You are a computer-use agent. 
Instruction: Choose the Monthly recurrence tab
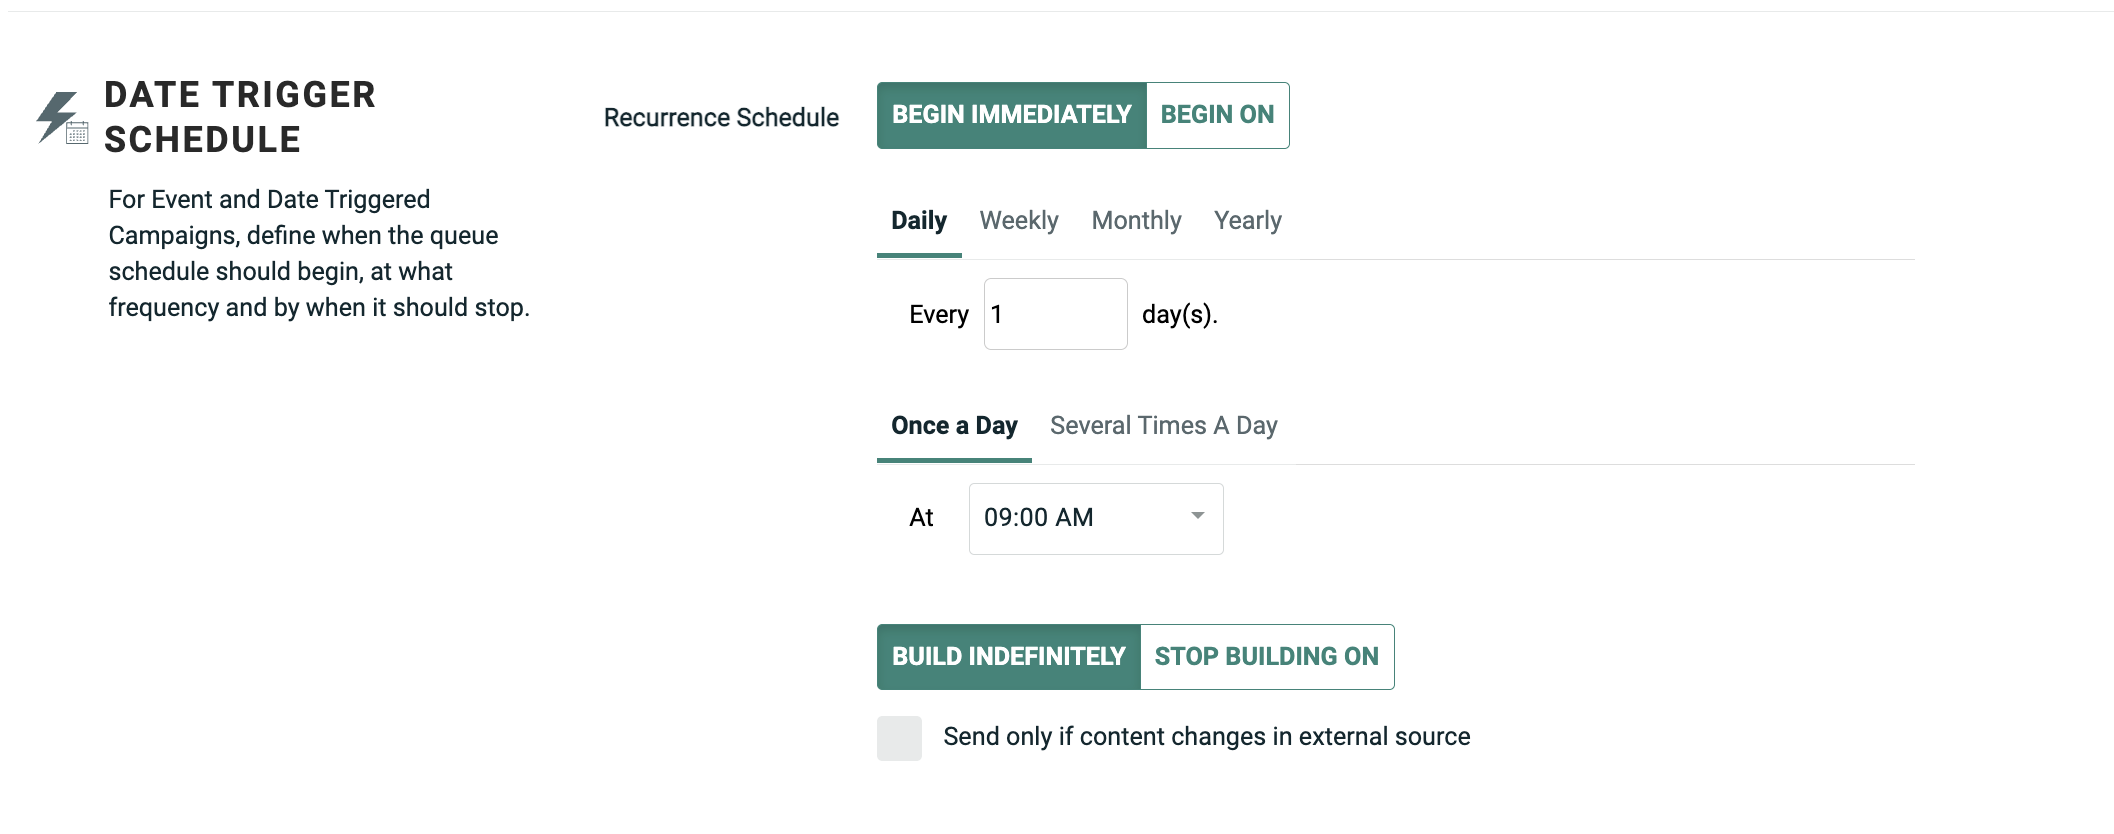(x=1136, y=221)
